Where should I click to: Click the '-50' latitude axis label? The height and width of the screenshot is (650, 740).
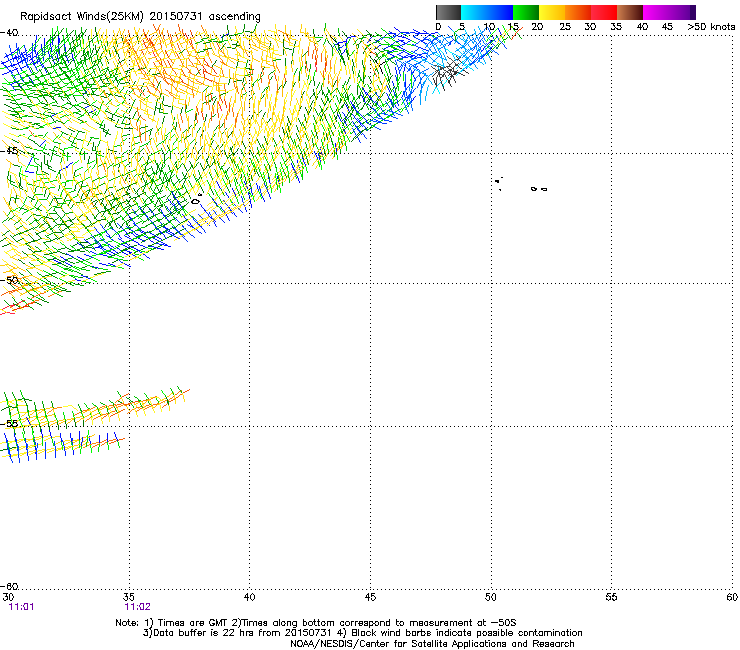click(x=9, y=280)
